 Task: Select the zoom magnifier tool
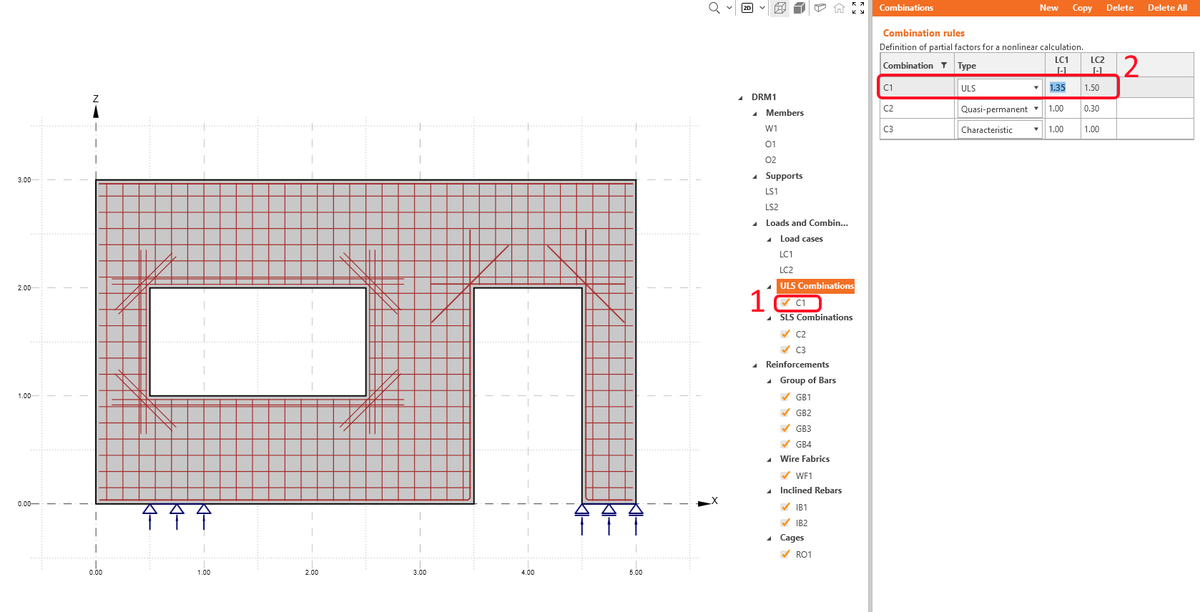[x=713, y=8]
